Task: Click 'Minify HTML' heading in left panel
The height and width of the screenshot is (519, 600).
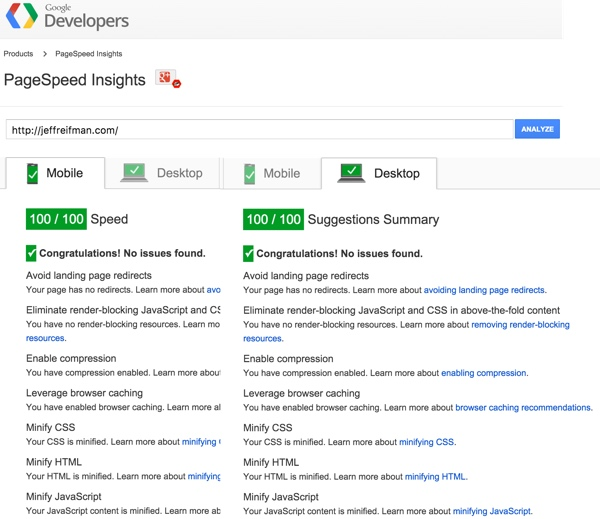Action: coord(54,462)
